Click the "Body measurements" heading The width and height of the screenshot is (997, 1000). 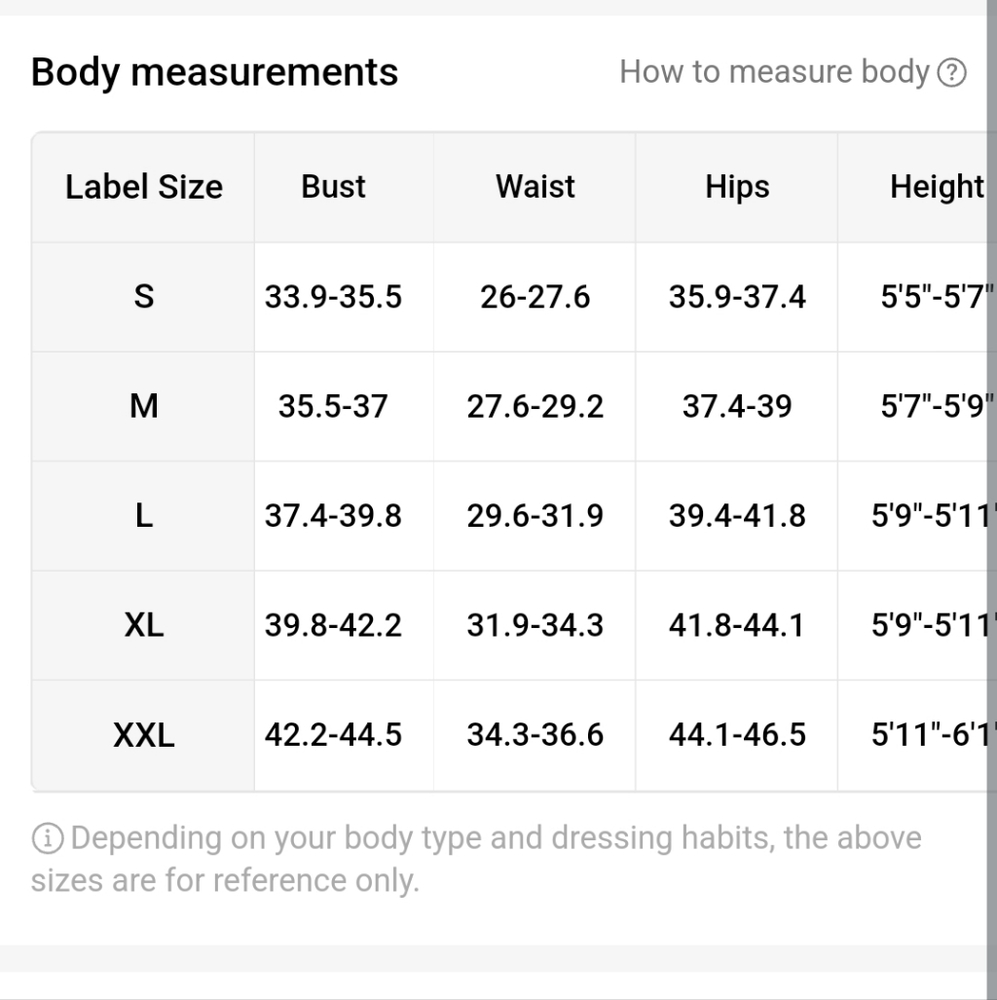click(x=215, y=72)
